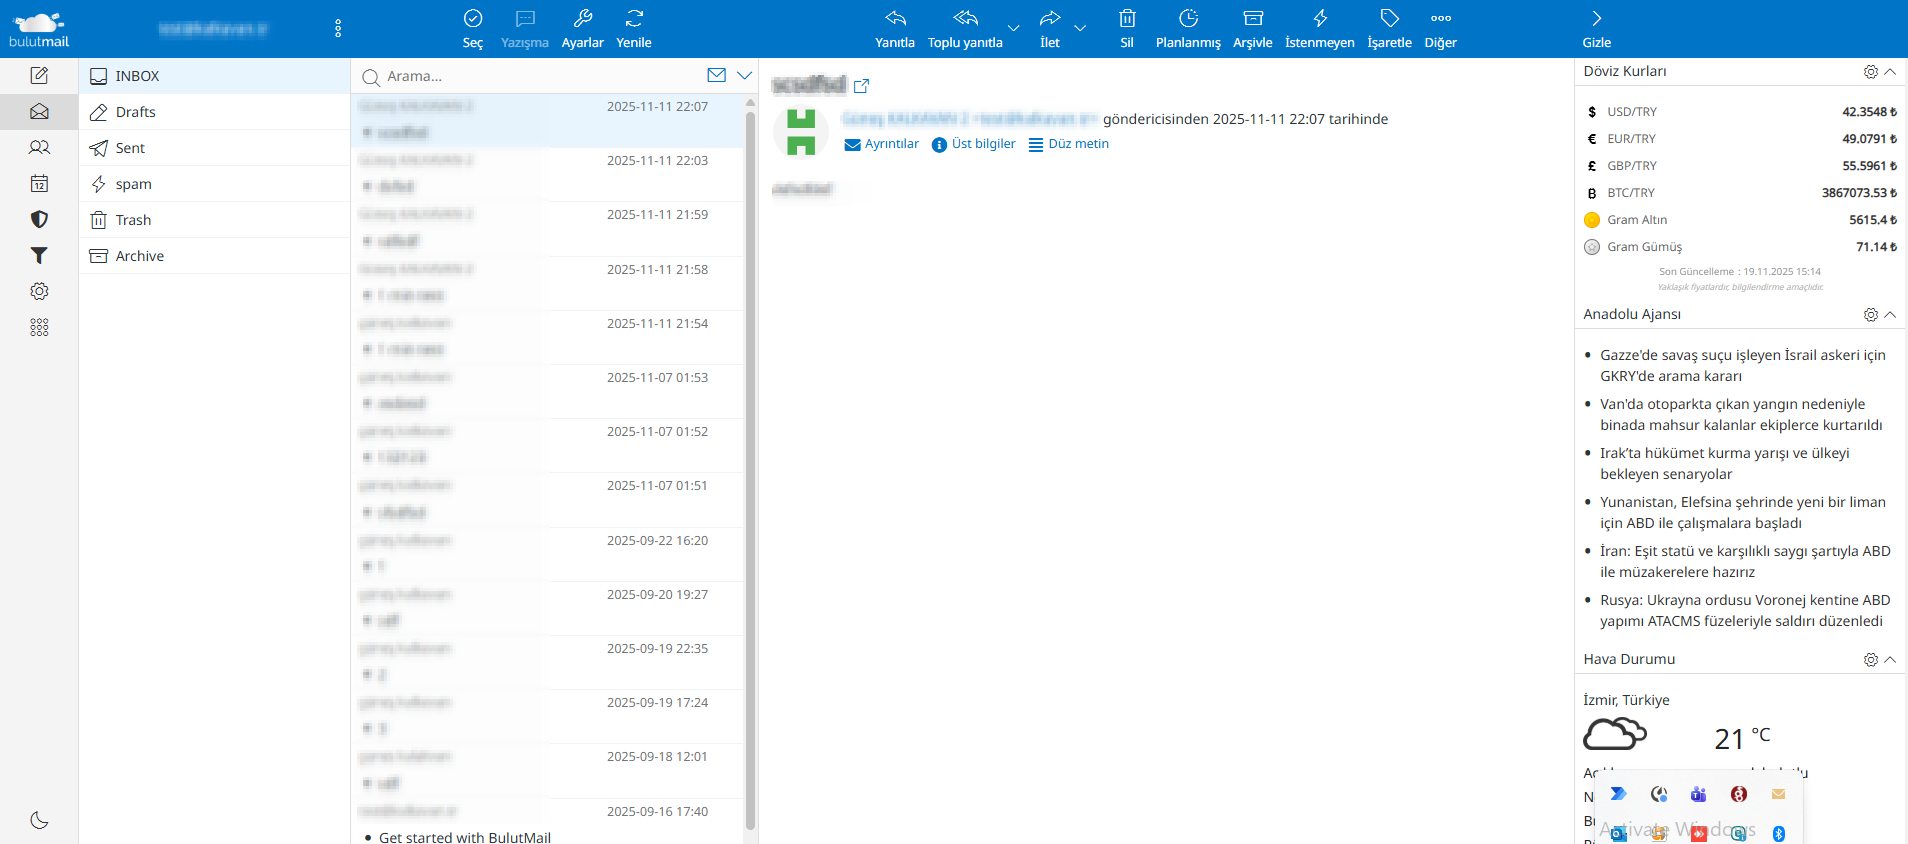The width and height of the screenshot is (1908, 844).
Task: Toggle dark mode moon icon
Action: tap(39, 820)
